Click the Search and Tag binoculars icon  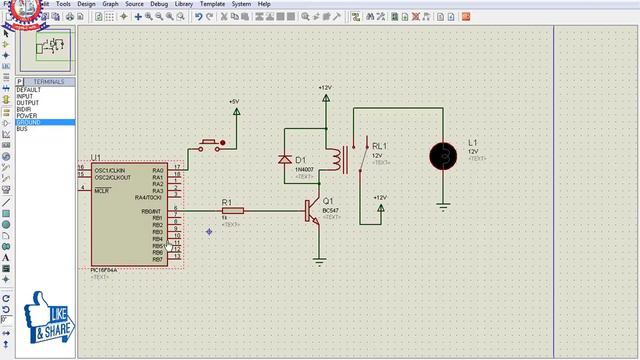pyautogui.click(x=370, y=17)
